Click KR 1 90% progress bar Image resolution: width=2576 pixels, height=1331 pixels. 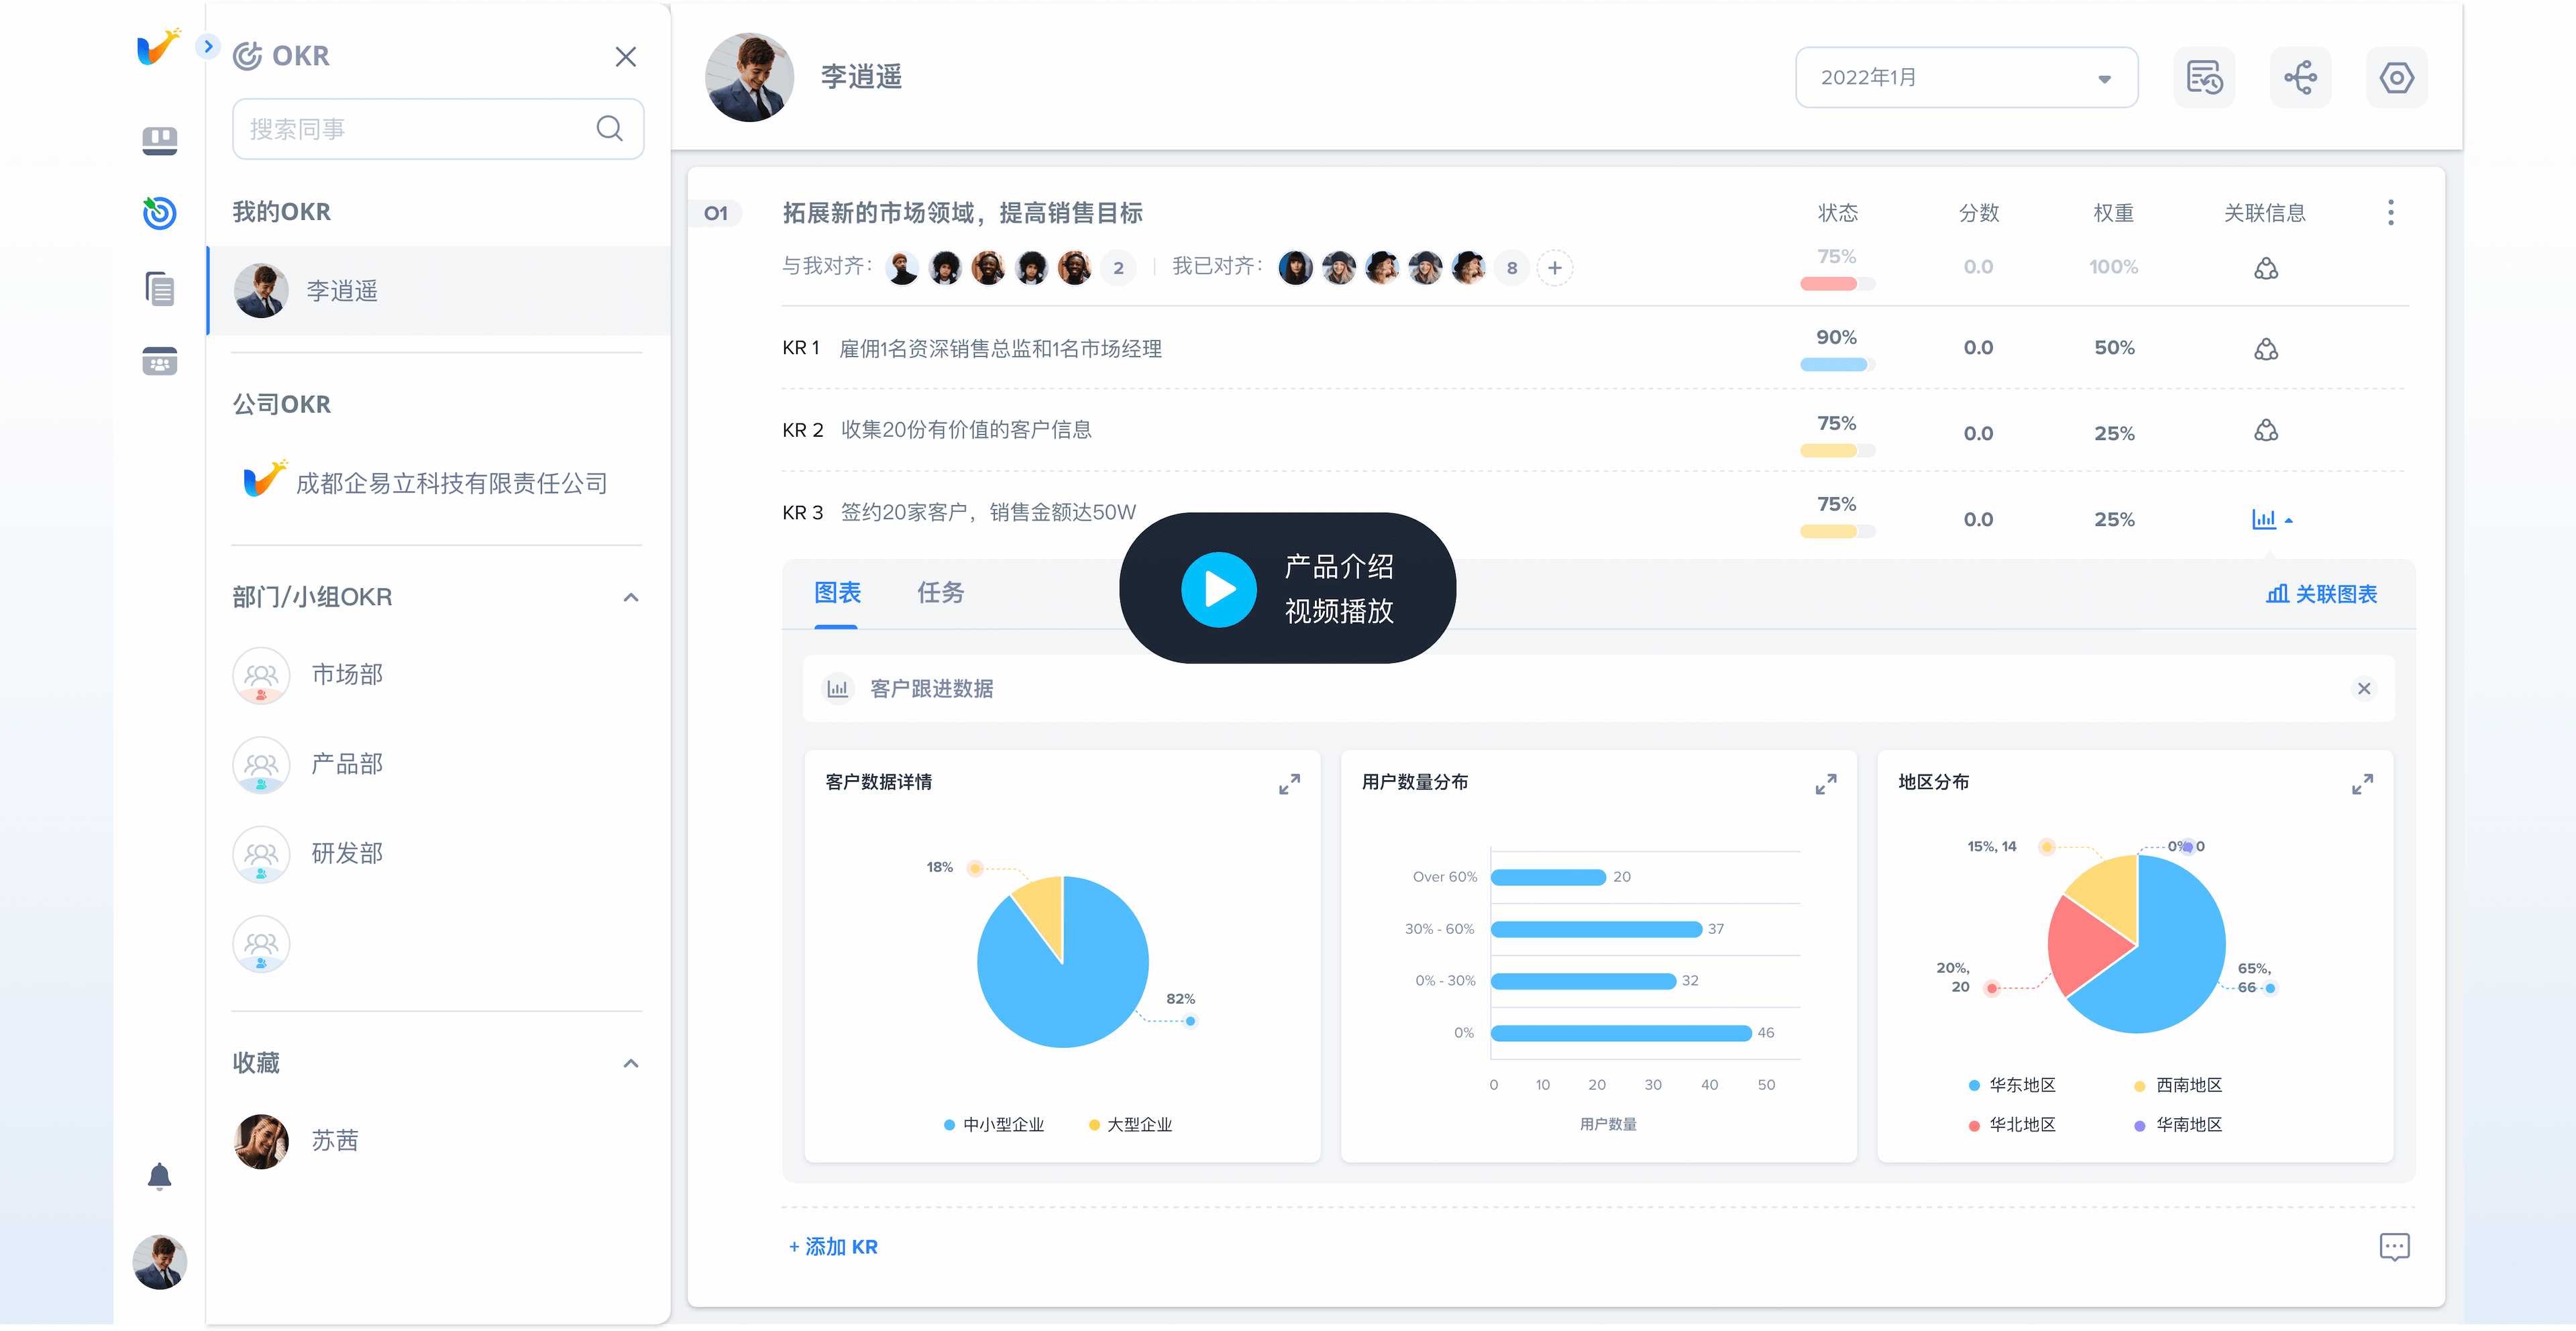tap(1837, 365)
